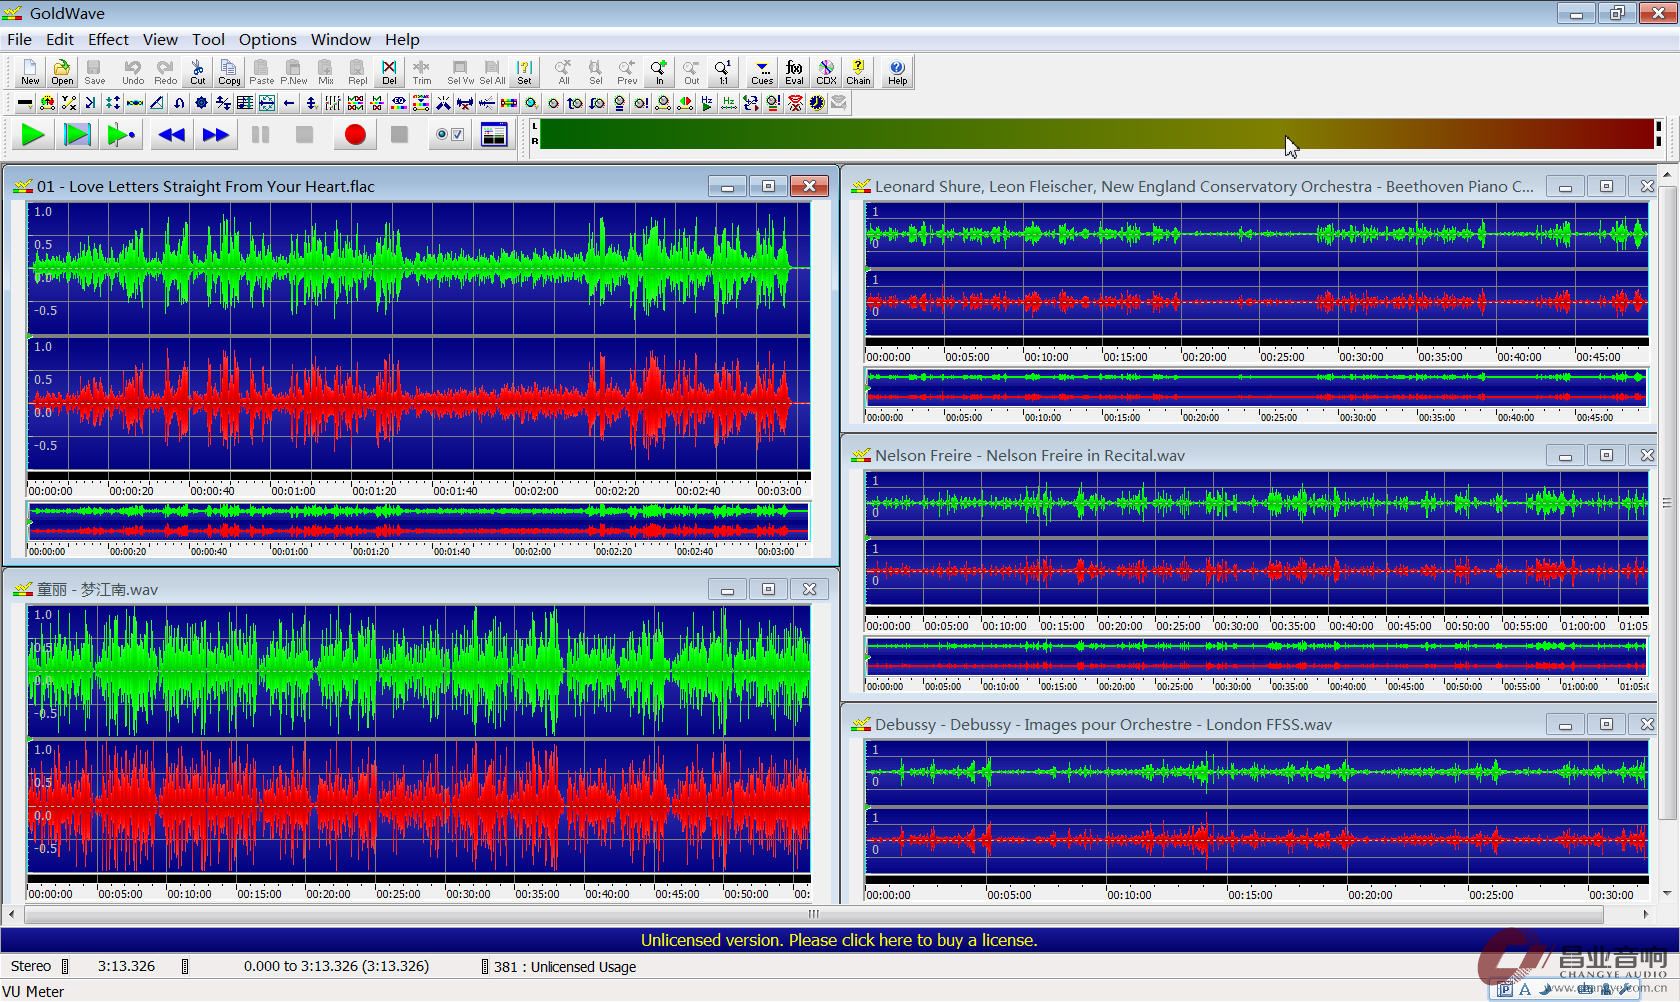Image resolution: width=1680 pixels, height=1002 pixels.
Task: Maximize the Nelson Freire sub-window
Action: pos(1606,455)
